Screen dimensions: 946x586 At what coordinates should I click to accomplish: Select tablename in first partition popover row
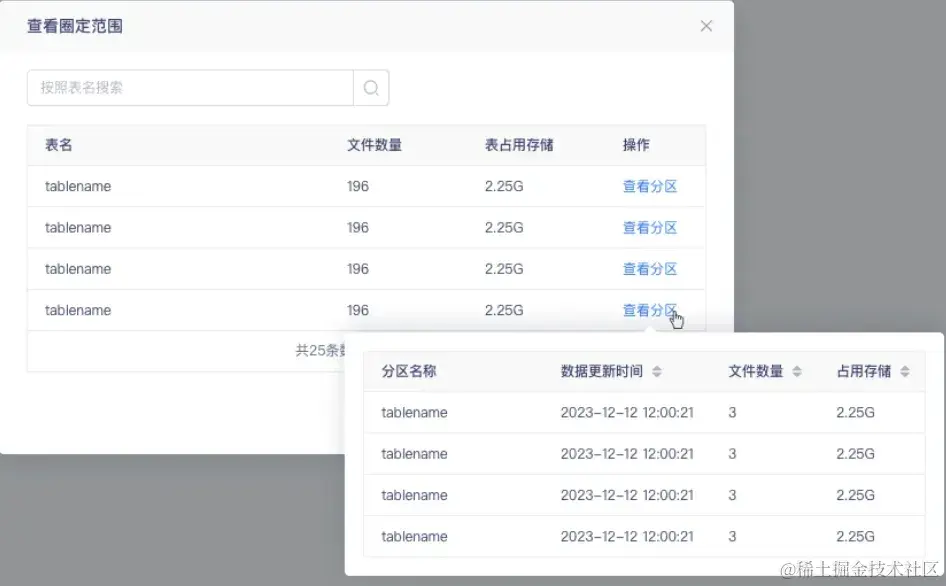coord(414,413)
